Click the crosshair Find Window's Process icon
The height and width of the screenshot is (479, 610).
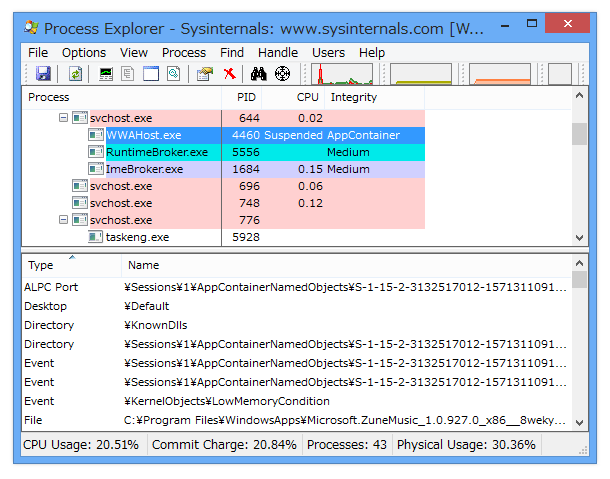(x=282, y=73)
